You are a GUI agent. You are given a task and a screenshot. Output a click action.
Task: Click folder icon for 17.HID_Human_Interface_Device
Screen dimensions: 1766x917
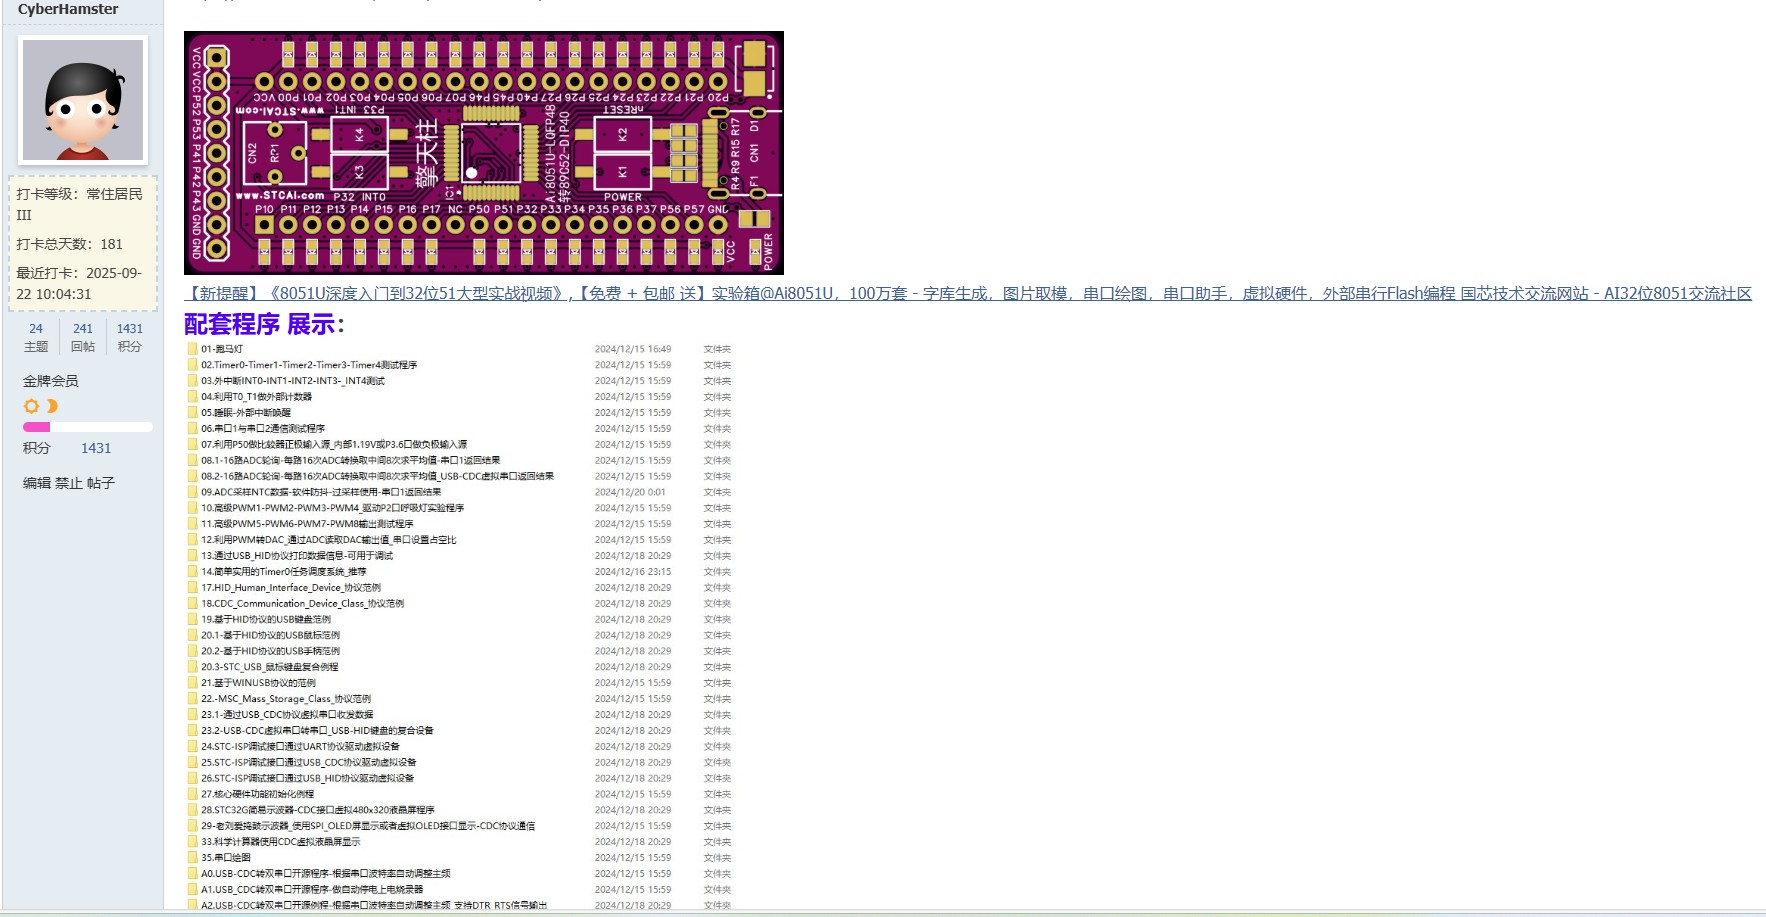point(193,588)
